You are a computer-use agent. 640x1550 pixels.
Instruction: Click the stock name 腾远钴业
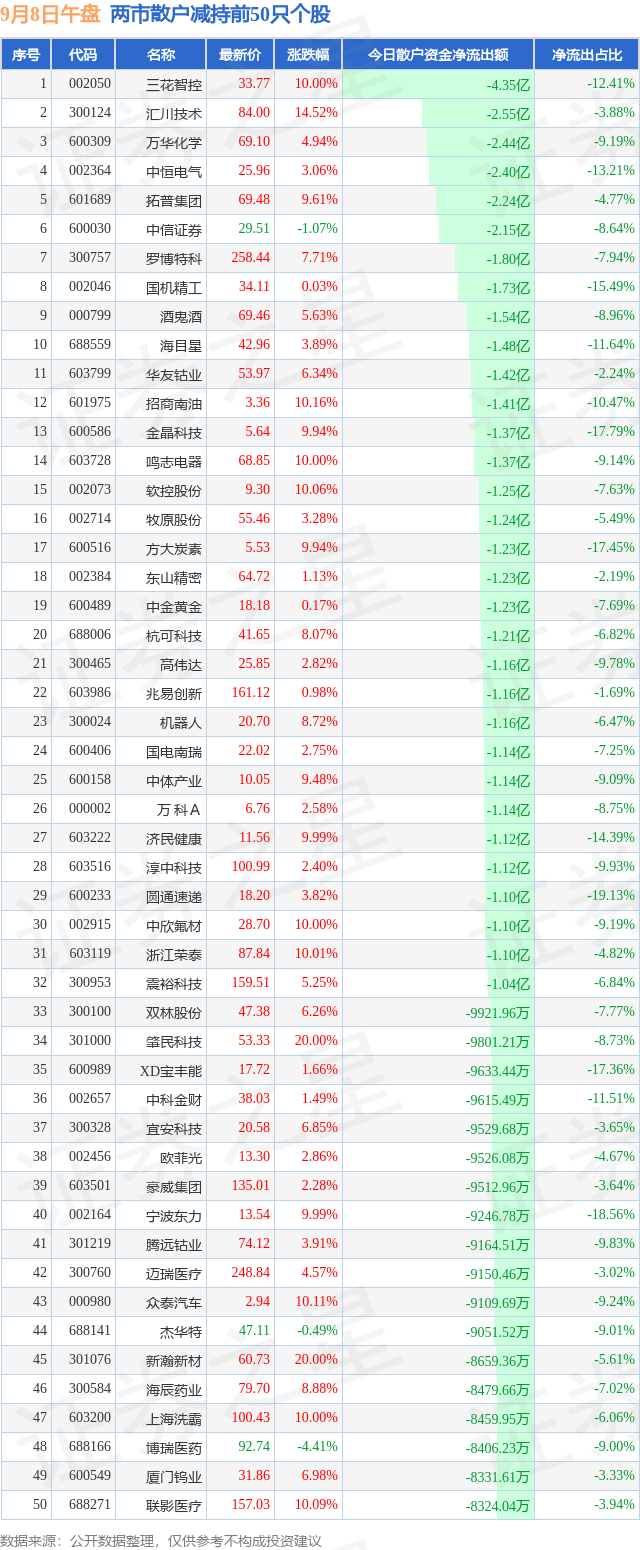click(x=174, y=1244)
